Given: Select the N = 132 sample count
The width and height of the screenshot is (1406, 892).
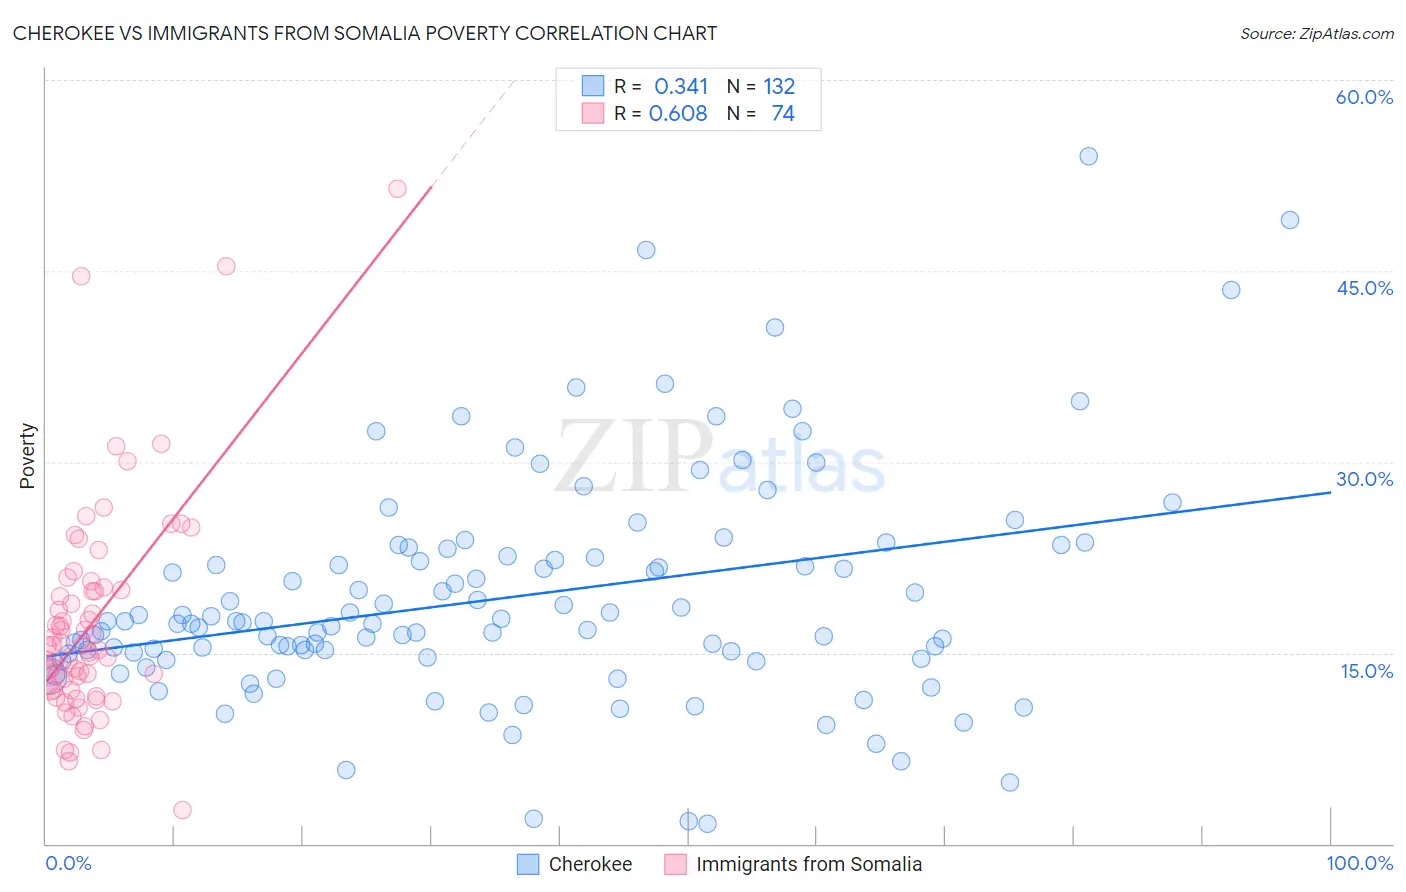Looking at the screenshot, I should point(761,86).
